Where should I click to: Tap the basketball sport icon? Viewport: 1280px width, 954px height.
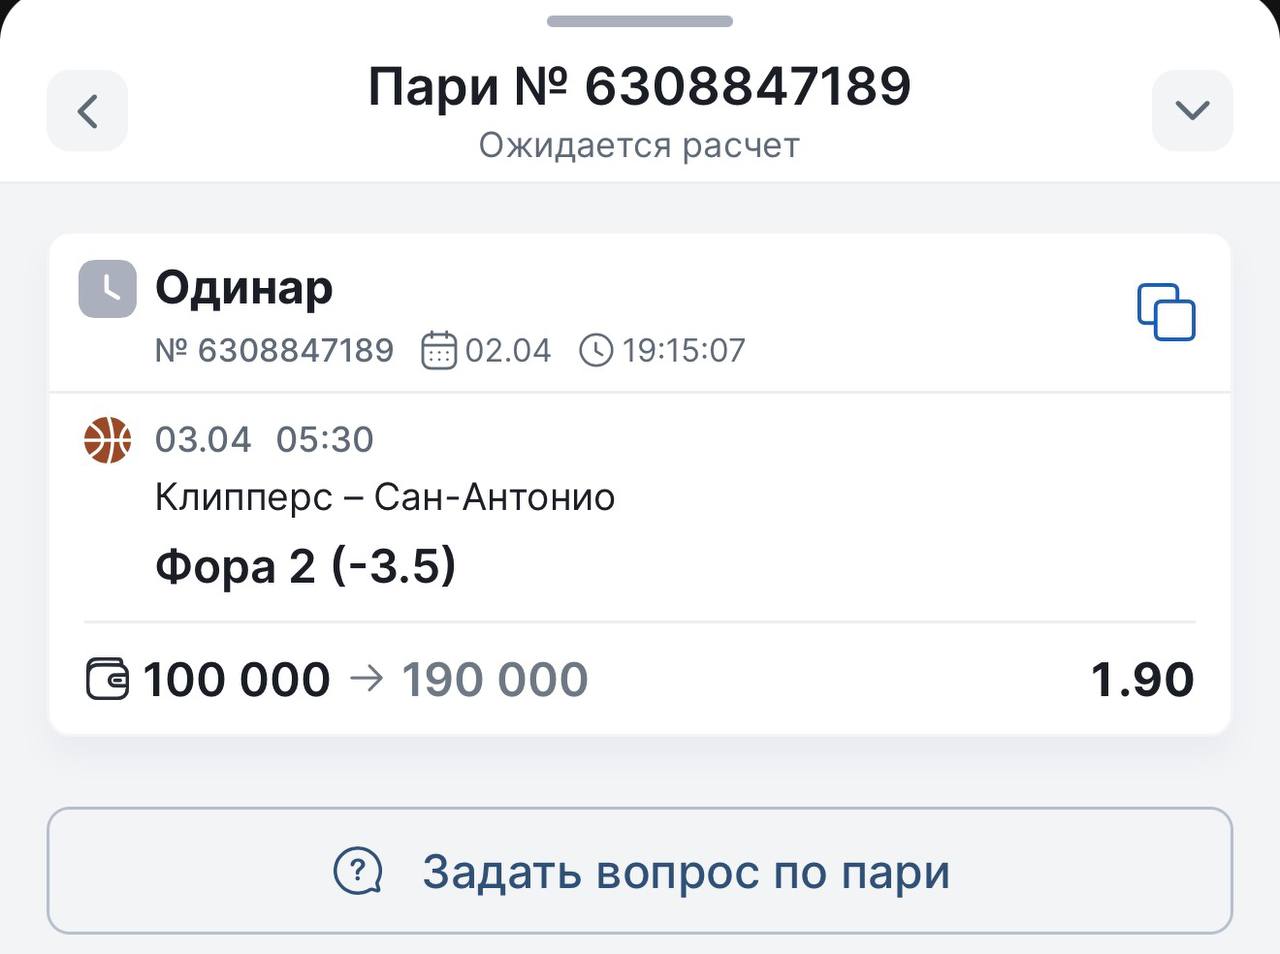pyautogui.click(x=107, y=440)
